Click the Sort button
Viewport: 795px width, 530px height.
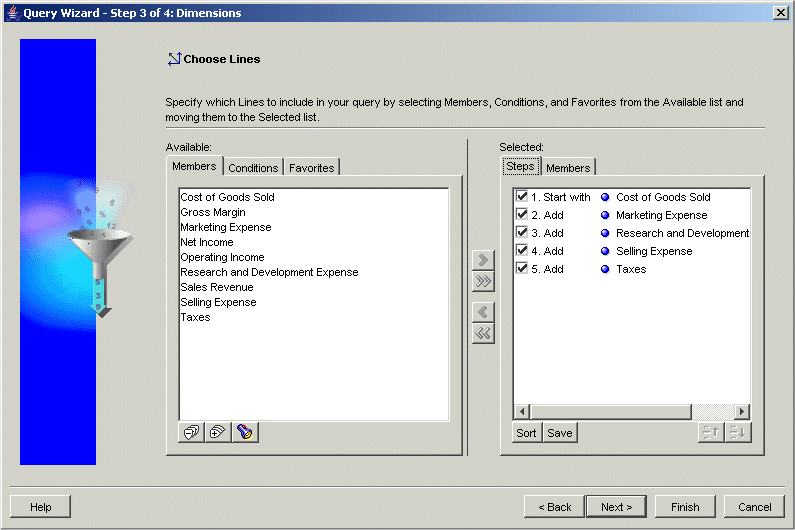tap(526, 433)
